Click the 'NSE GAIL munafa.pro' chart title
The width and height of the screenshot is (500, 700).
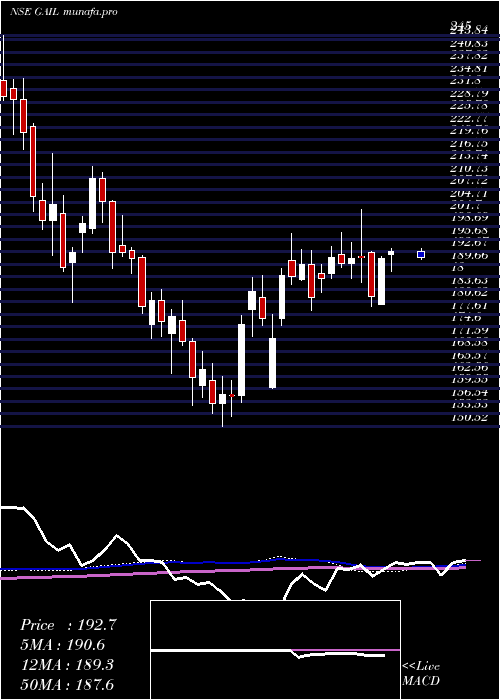pyautogui.click(x=63, y=12)
